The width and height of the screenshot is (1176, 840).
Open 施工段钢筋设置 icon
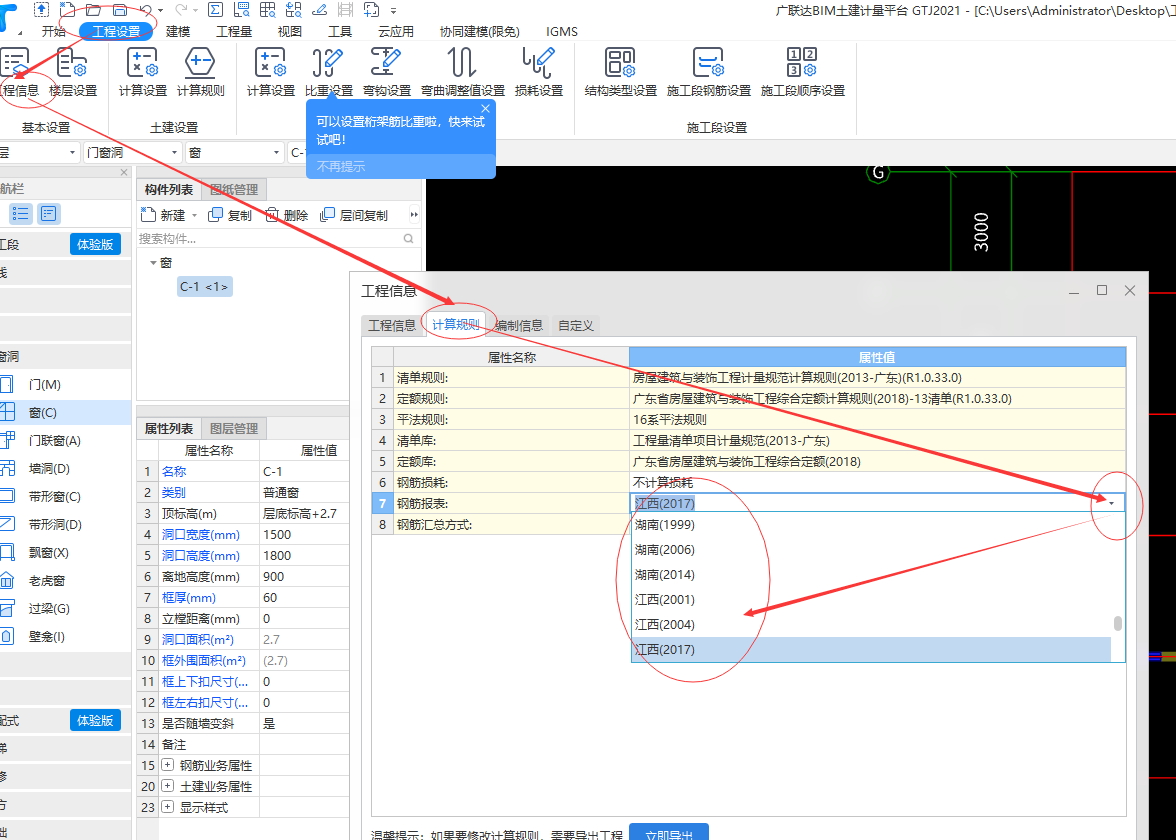[709, 72]
